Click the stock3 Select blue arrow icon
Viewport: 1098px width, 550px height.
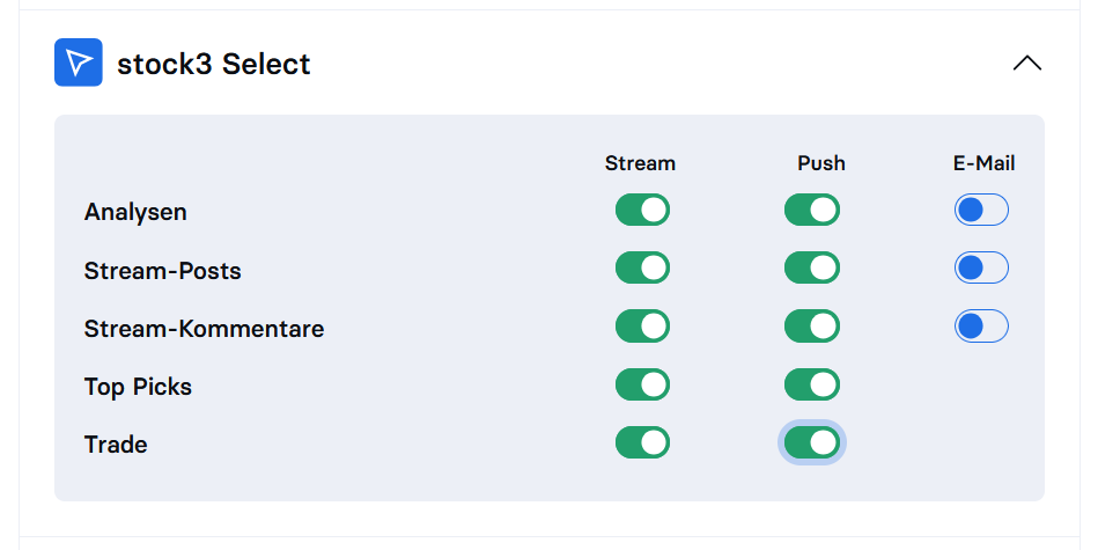78,62
